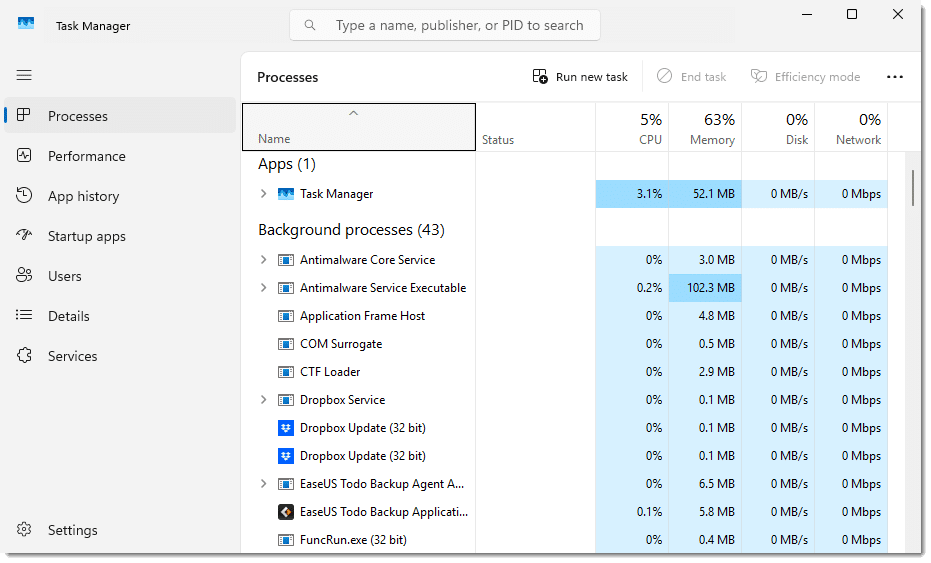This screenshot has height=563, width=931.
Task: Sort processes by the Memory column header
Action: [705, 127]
